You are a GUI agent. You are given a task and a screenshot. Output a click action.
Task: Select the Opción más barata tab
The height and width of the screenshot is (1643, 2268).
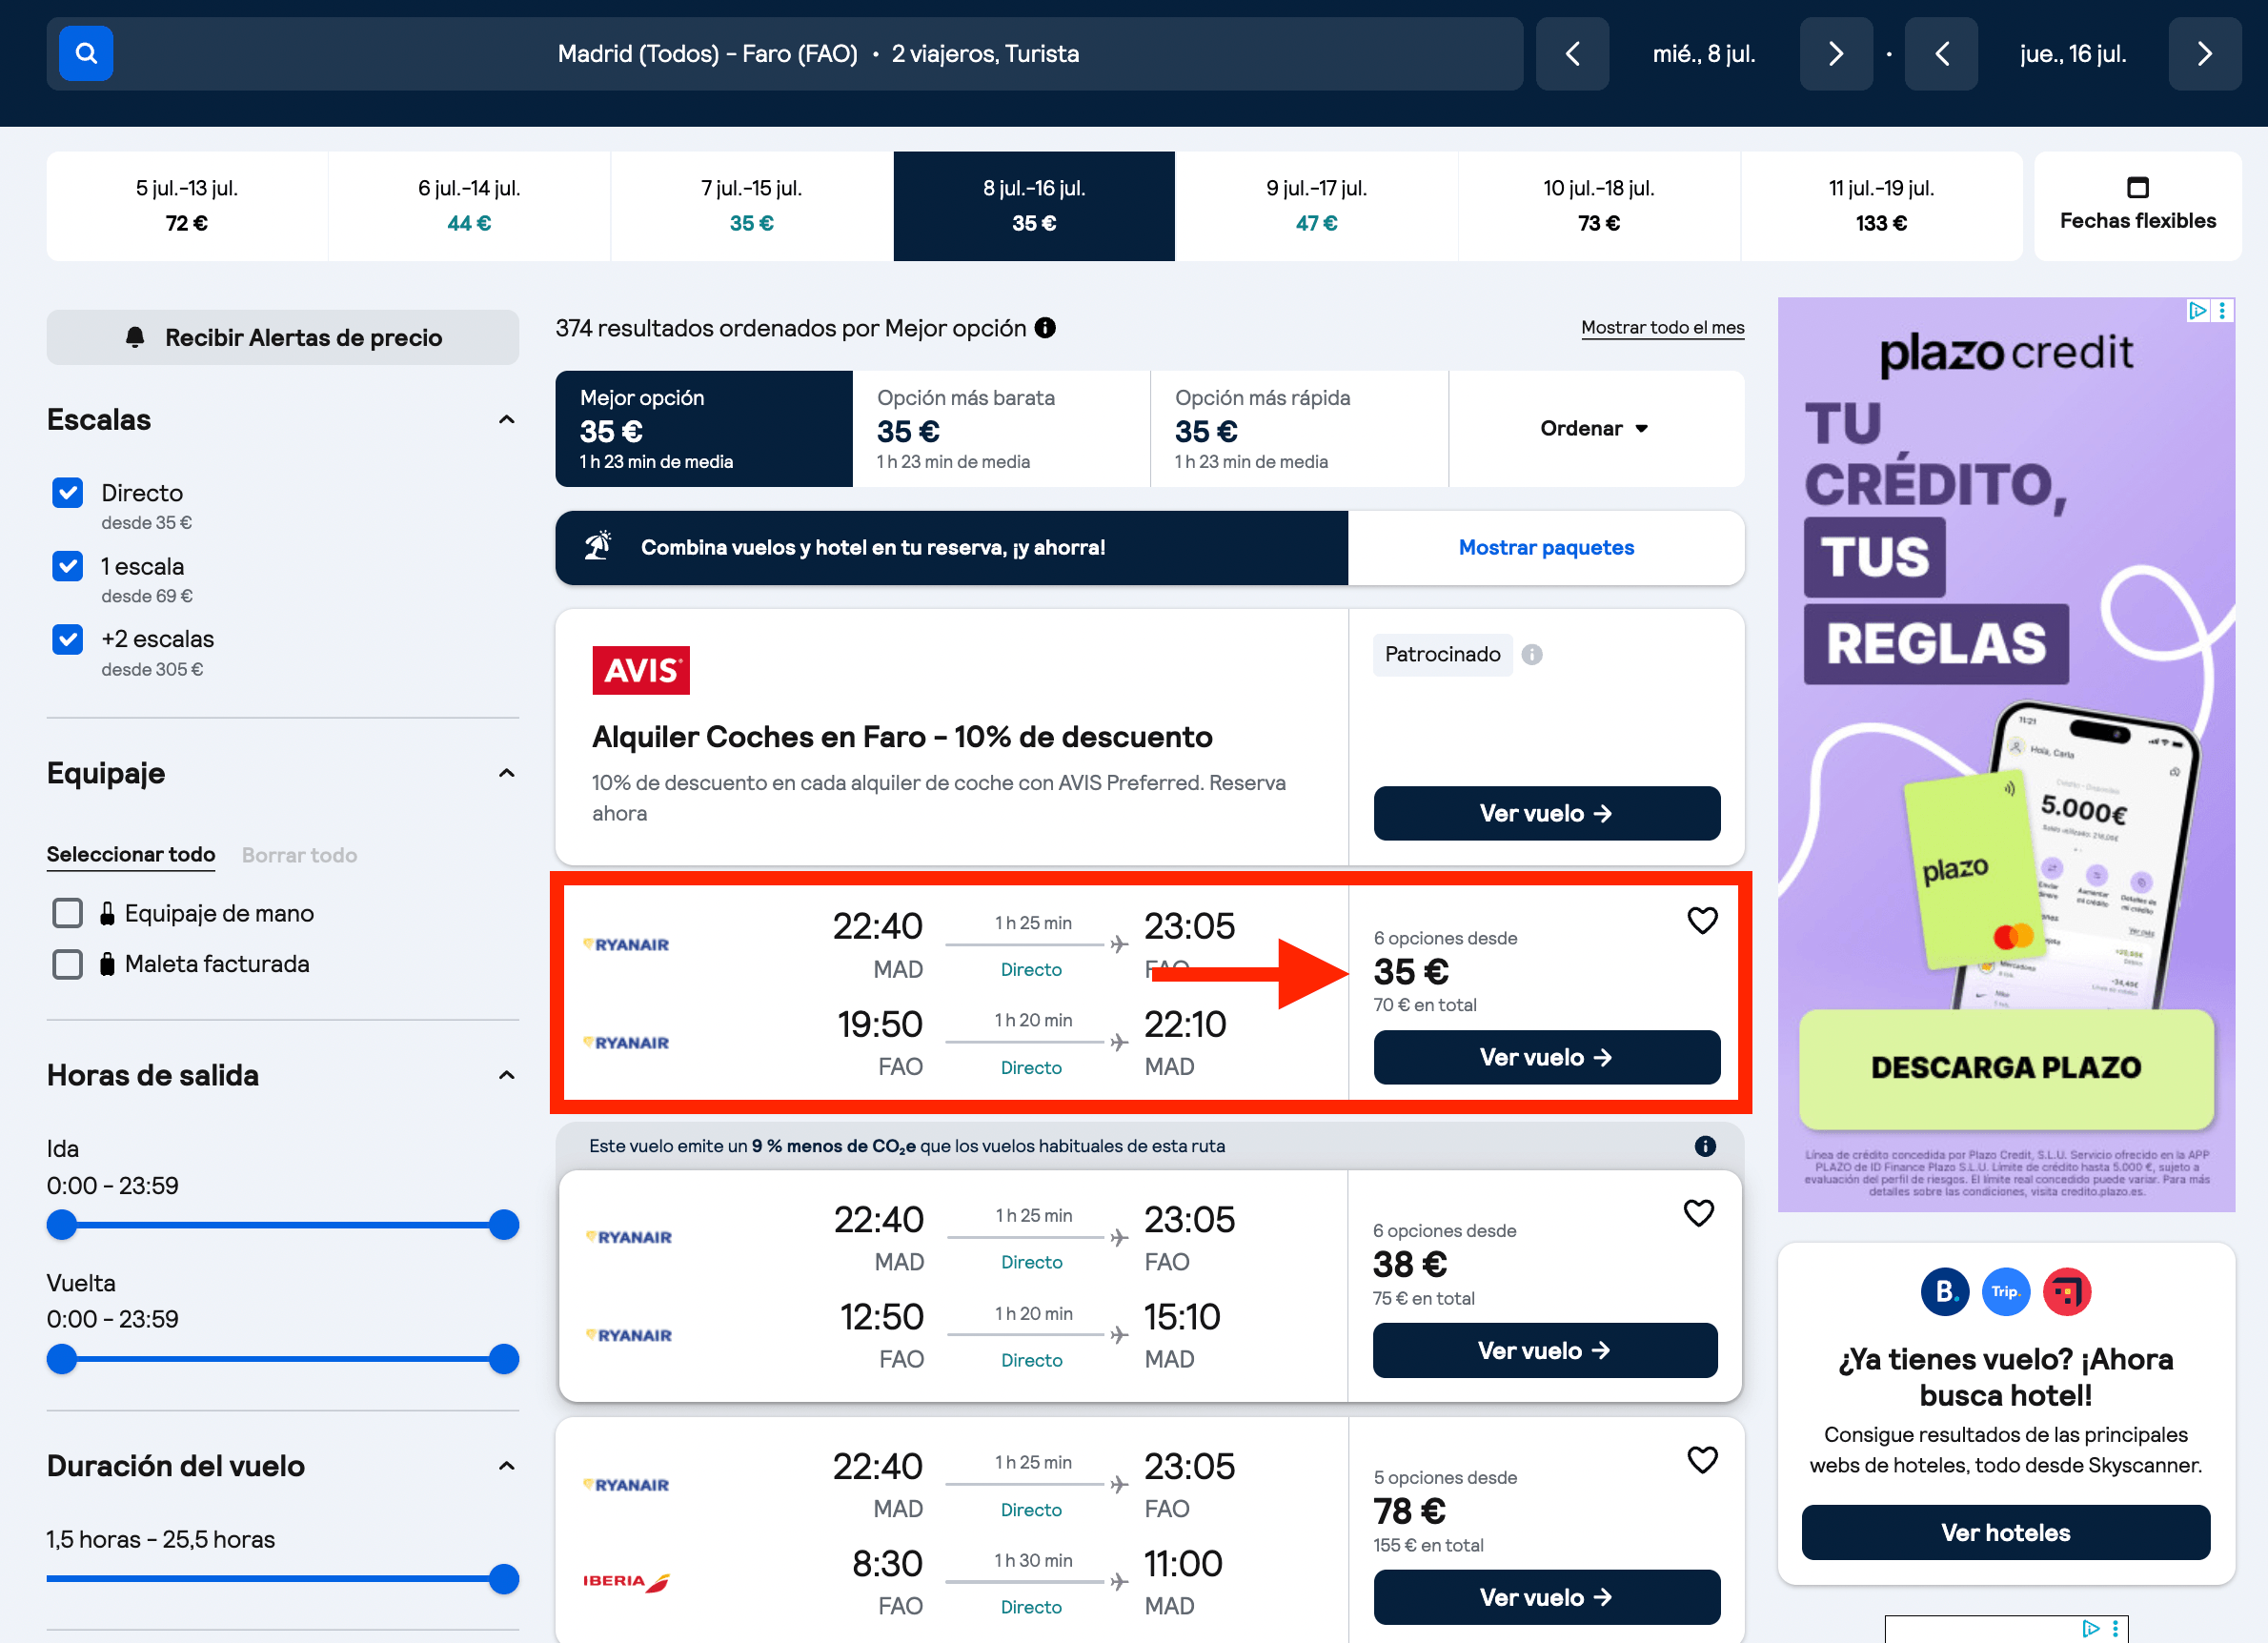click(1001, 429)
